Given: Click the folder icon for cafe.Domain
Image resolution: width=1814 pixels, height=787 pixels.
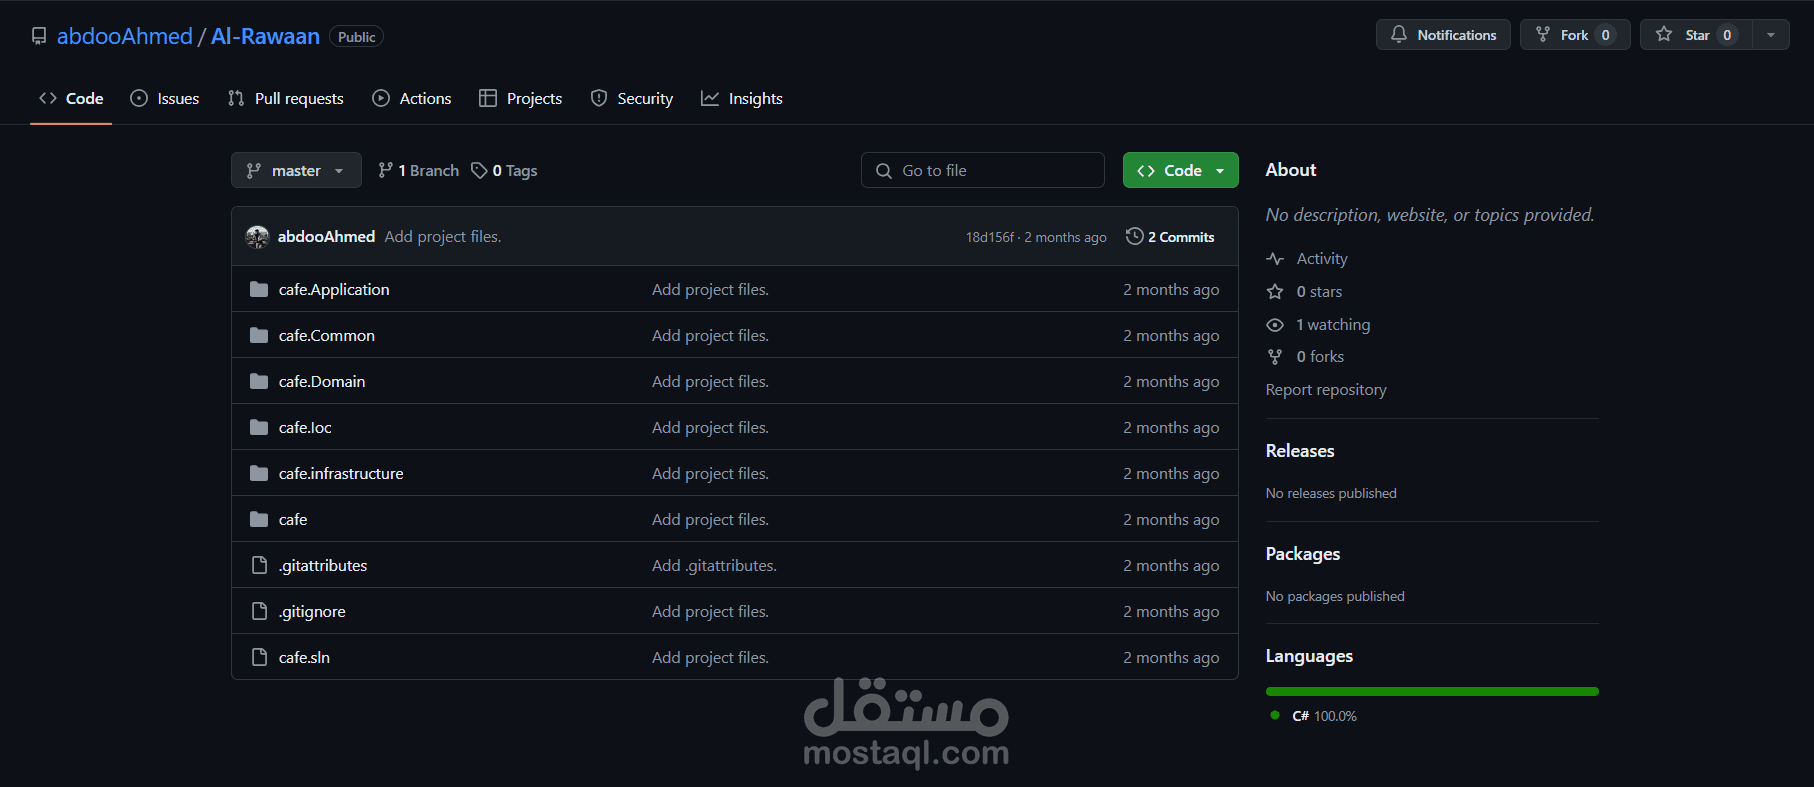Looking at the screenshot, I should pos(259,381).
